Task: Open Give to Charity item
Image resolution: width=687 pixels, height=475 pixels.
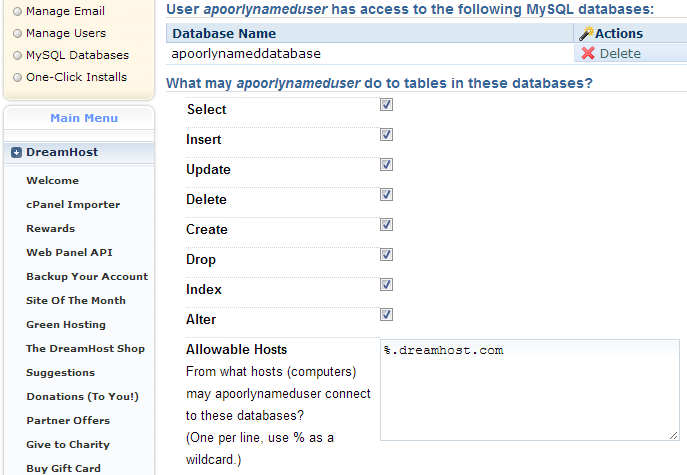Action: coord(67,444)
